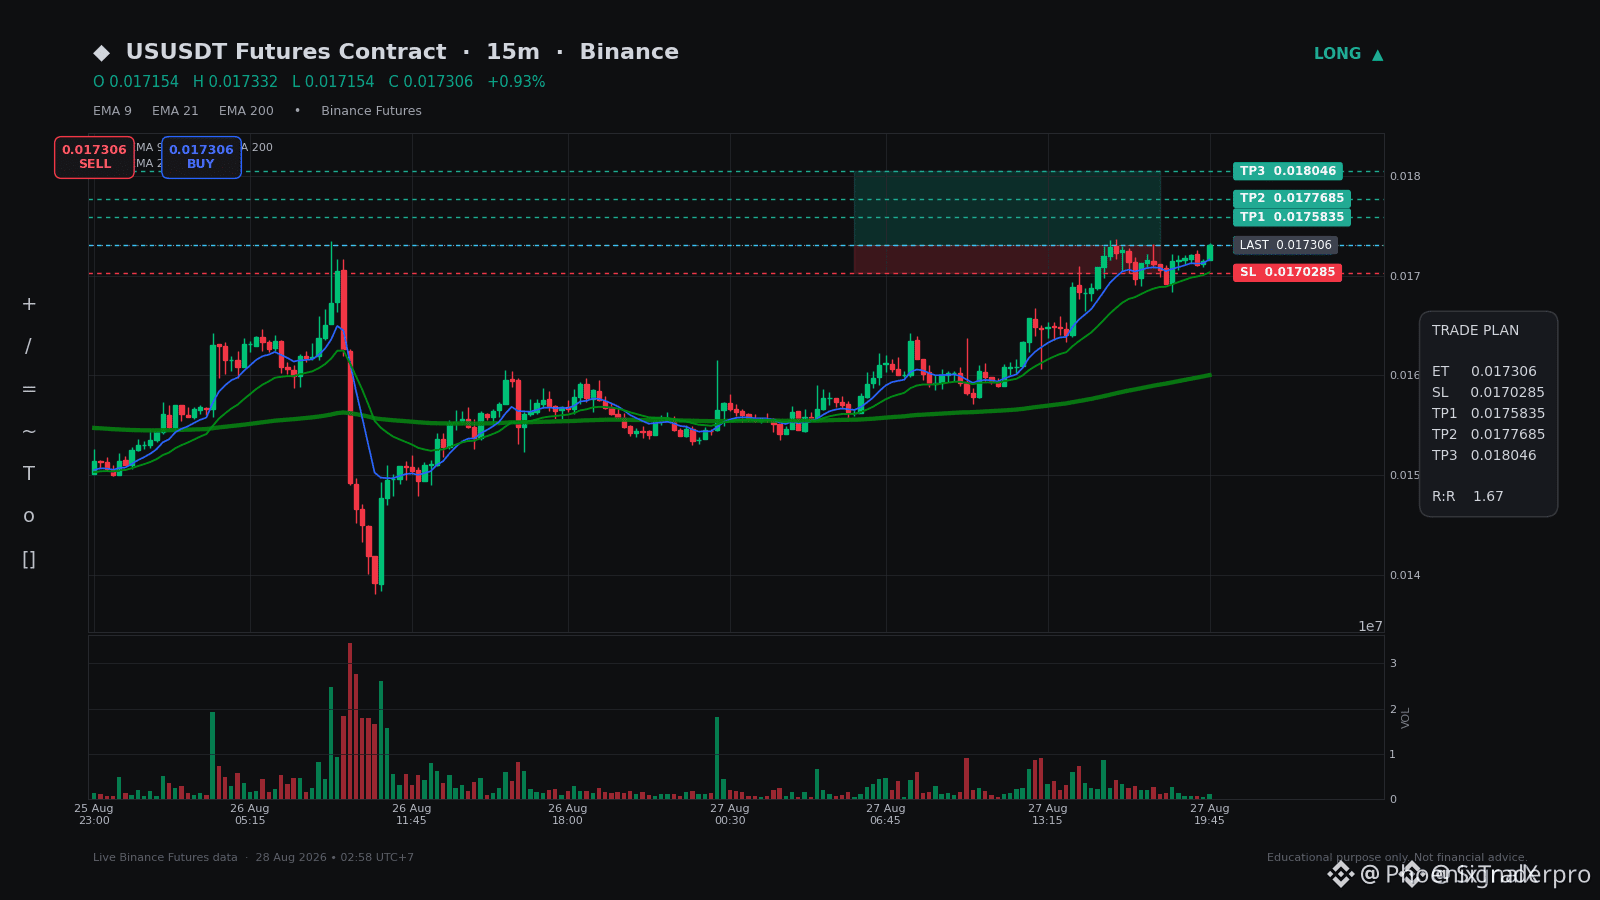Click the 27 Aug 19:45 time label
1600x900 pixels.
[x=1210, y=815]
